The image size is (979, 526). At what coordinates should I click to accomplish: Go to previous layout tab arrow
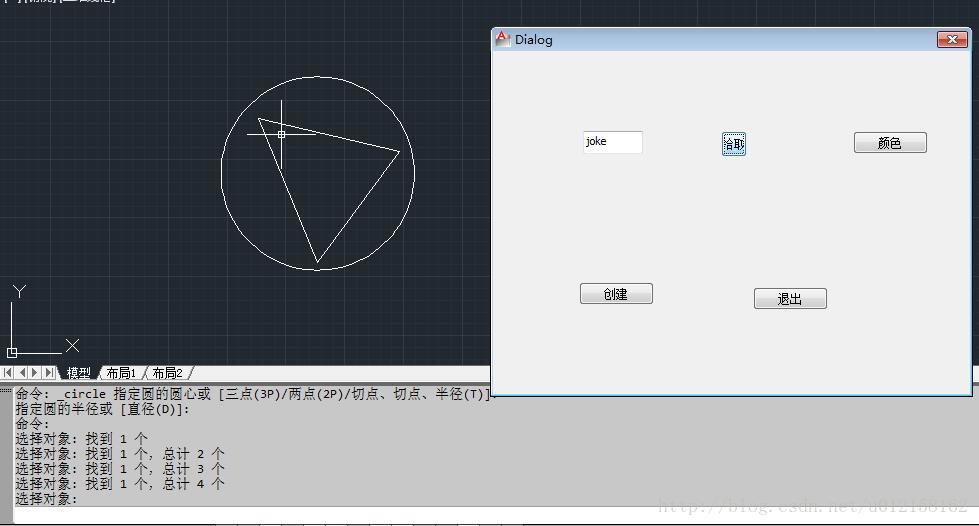(x=22, y=373)
